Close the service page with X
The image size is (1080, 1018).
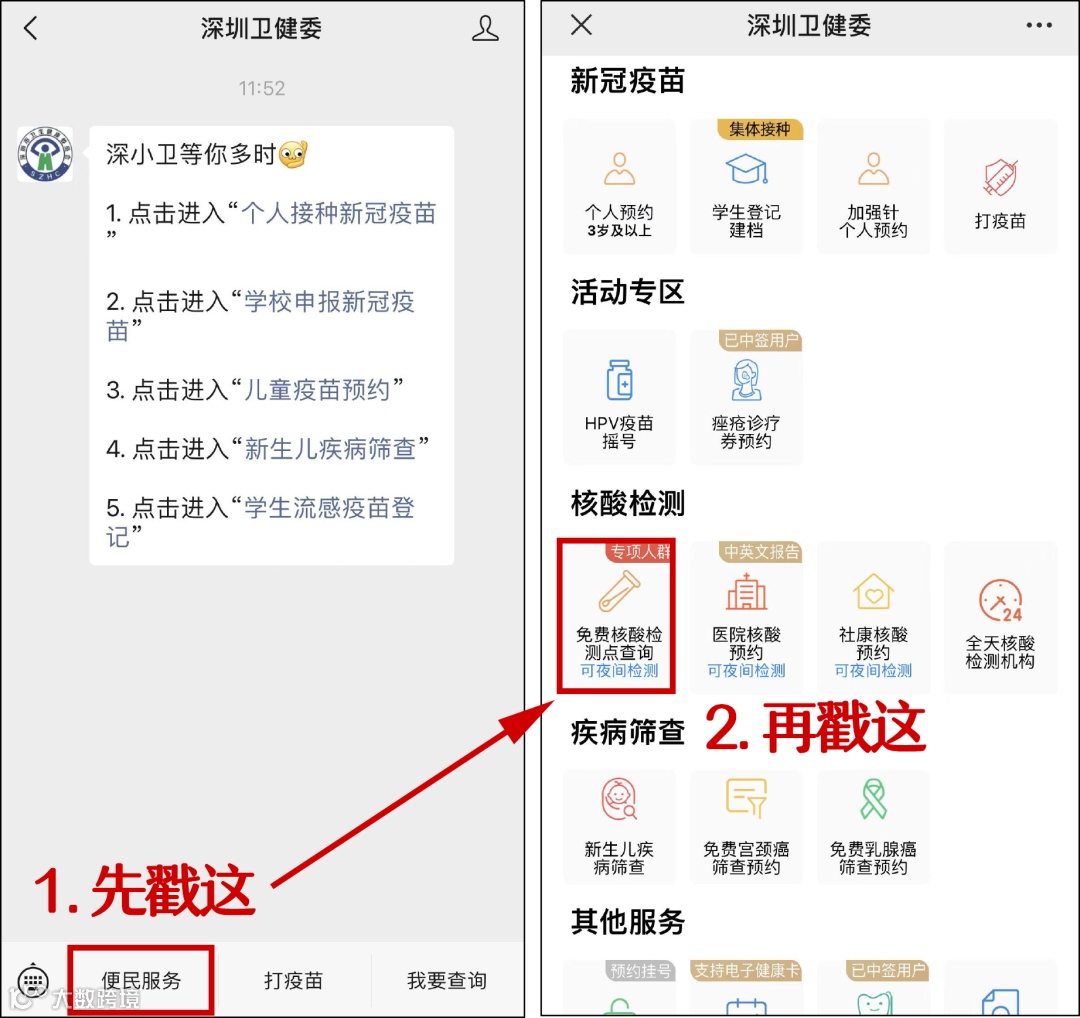tap(581, 25)
